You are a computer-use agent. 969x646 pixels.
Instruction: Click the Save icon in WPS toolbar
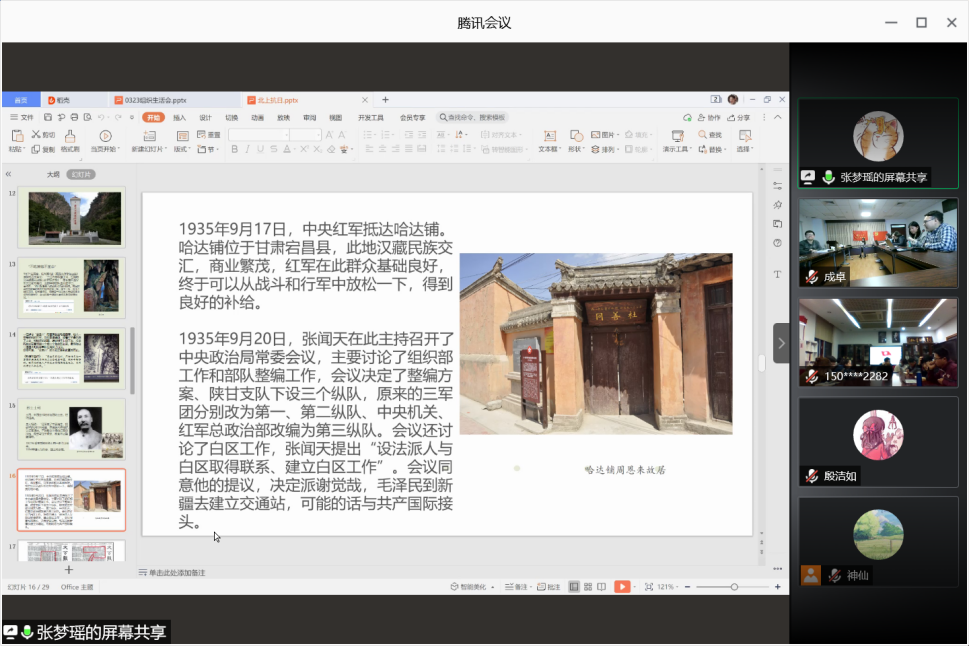(x=48, y=117)
